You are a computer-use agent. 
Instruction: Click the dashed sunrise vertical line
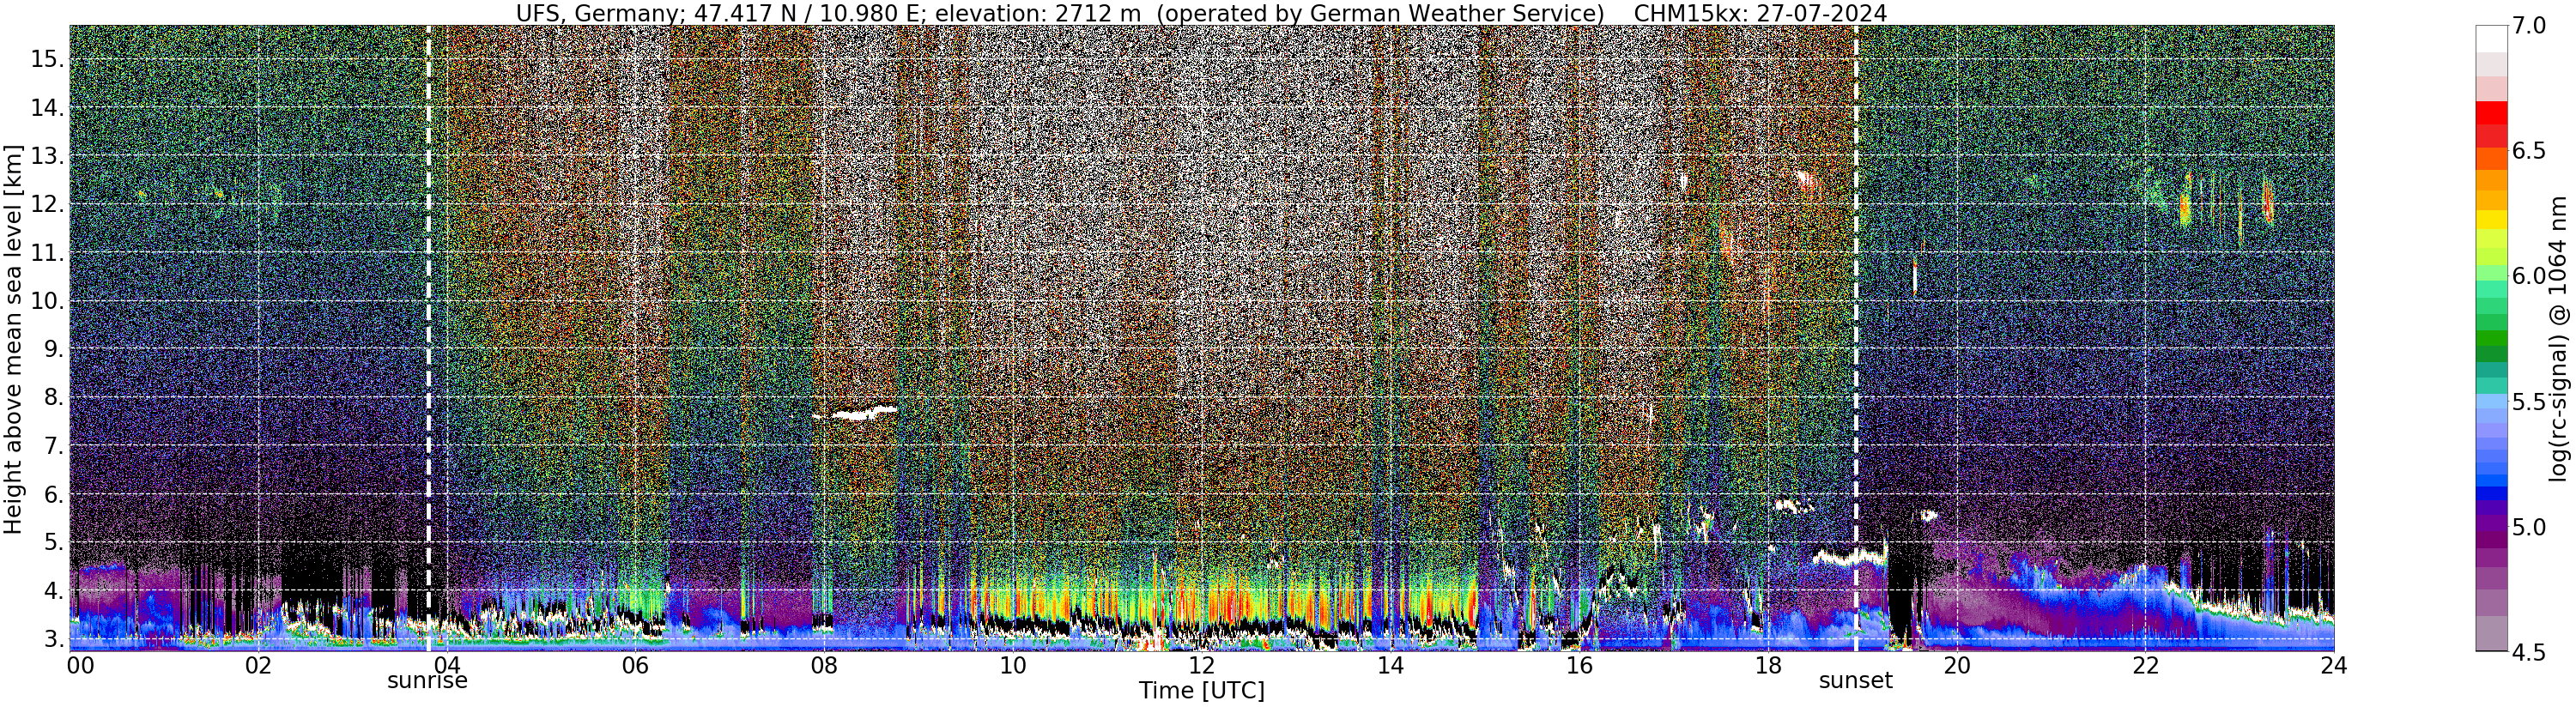click(x=428, y=338)
